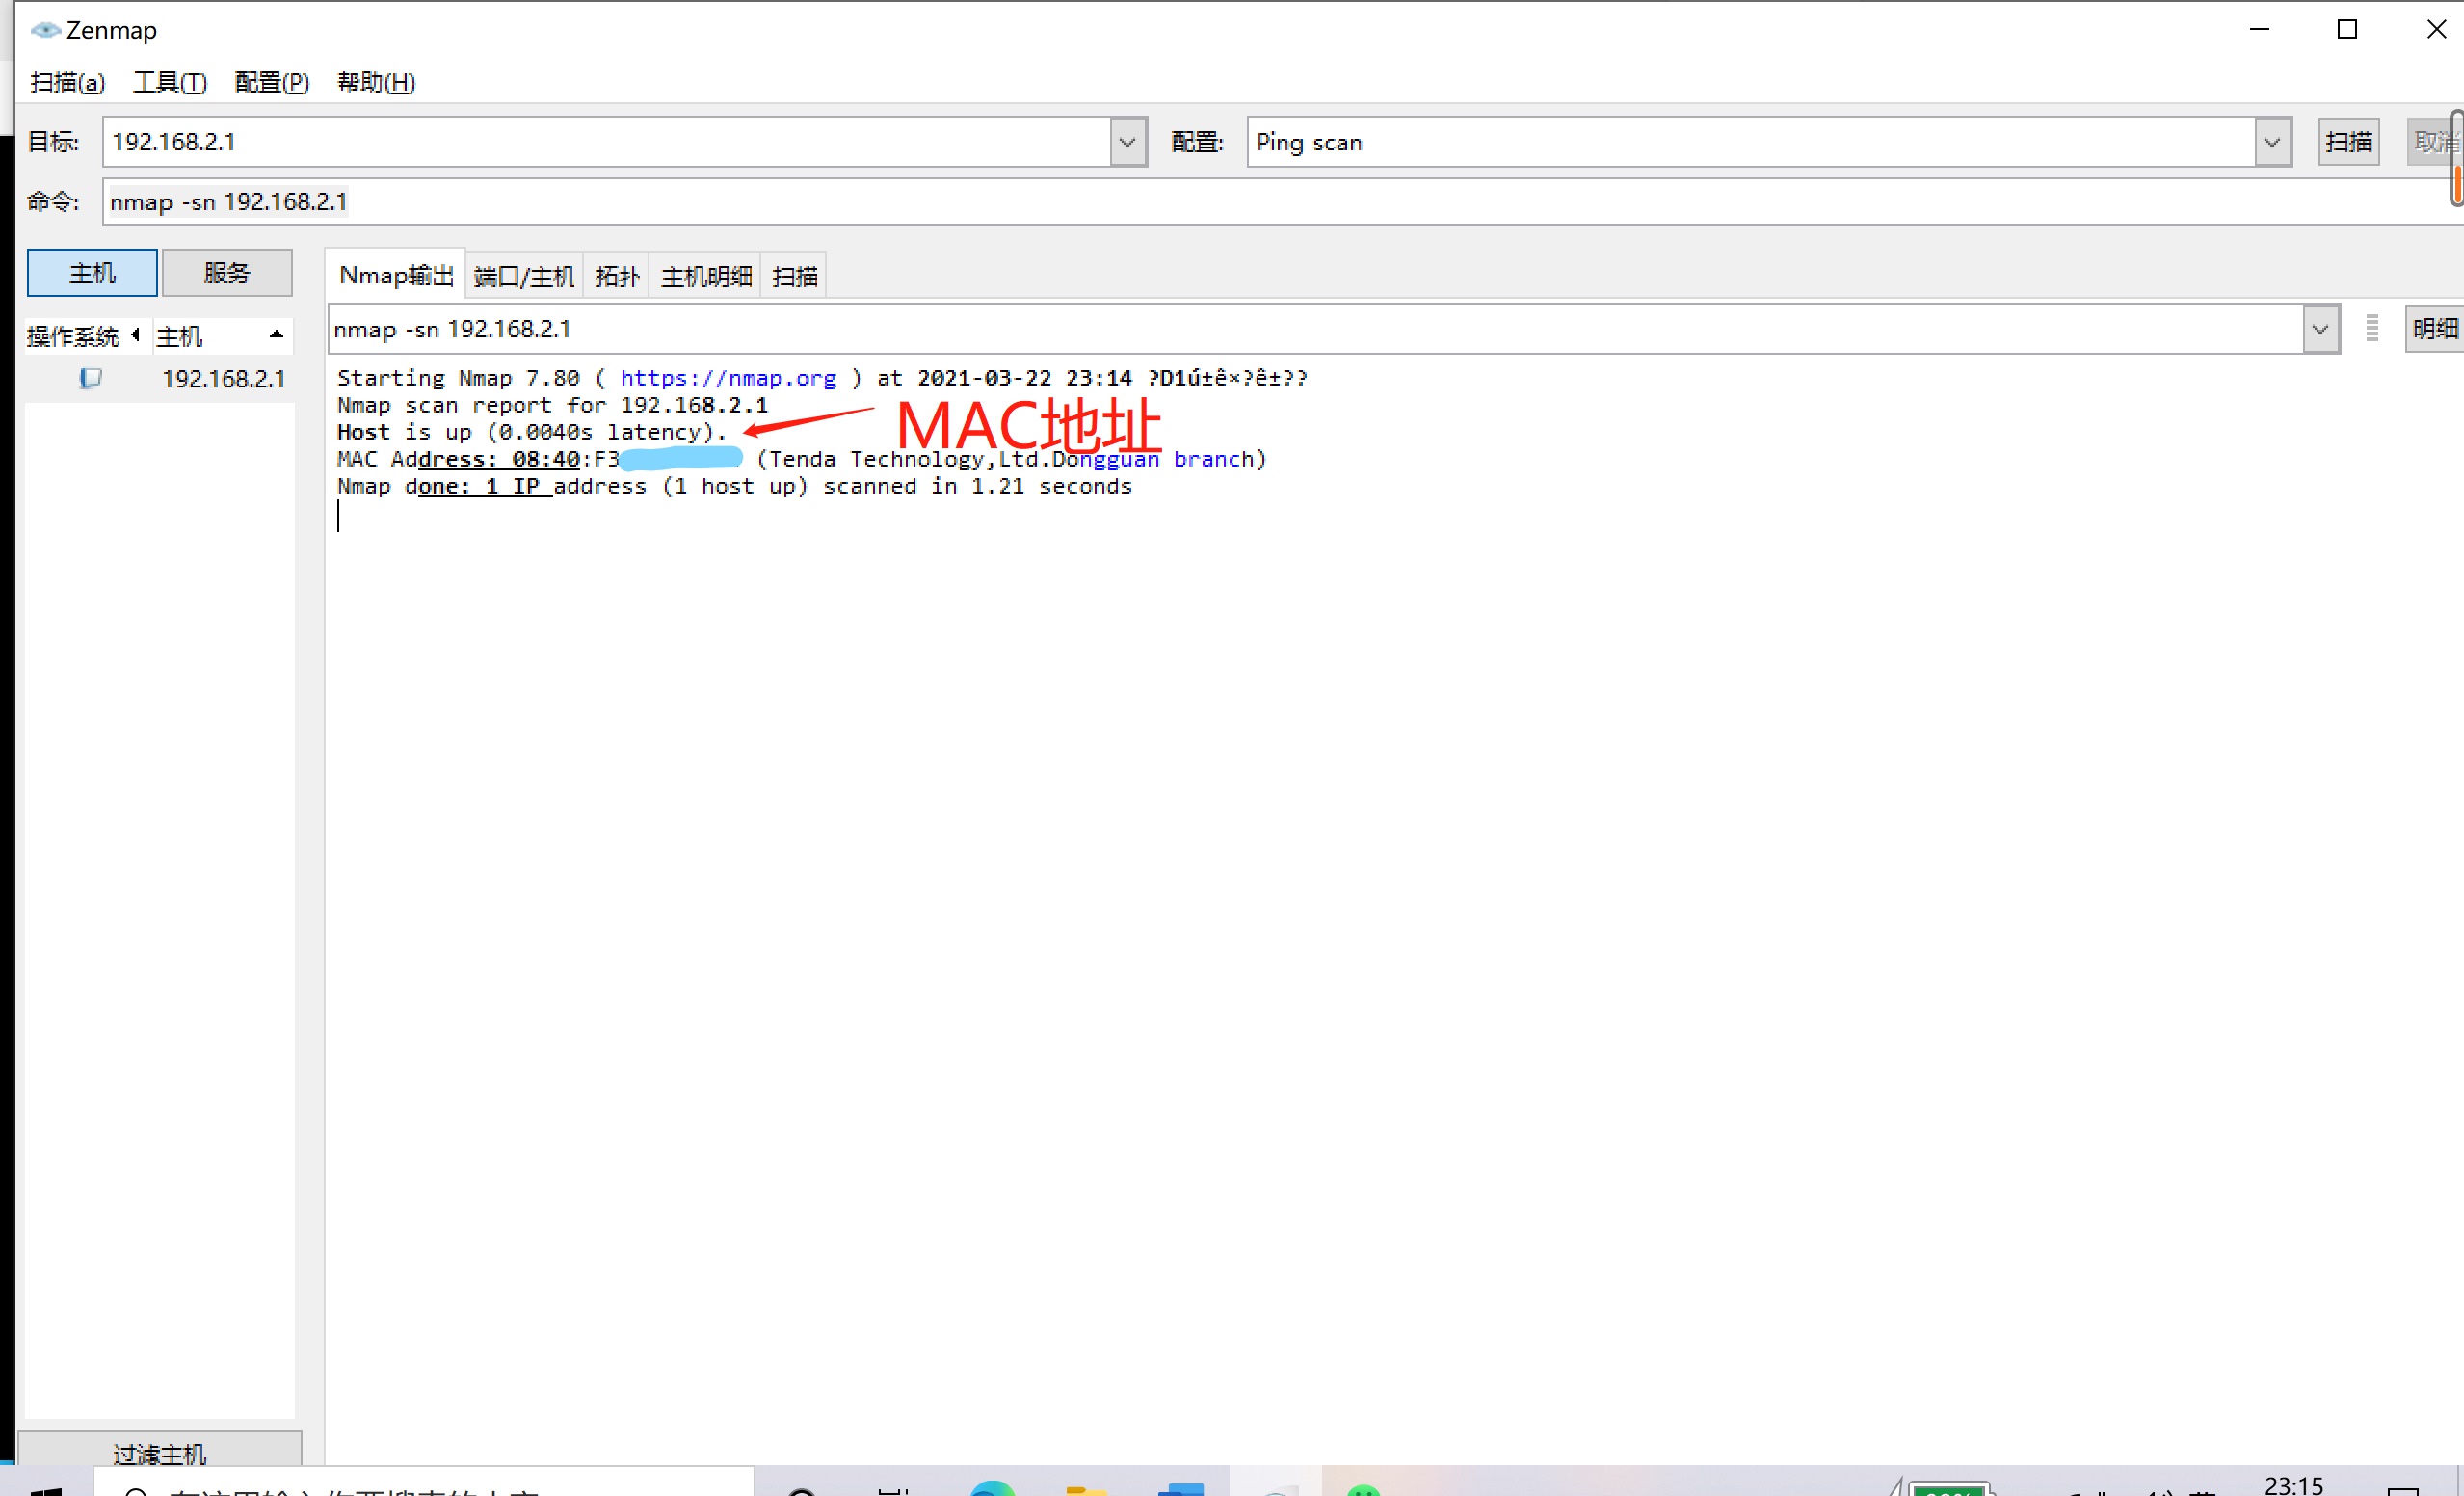Click the output view options grip icon
Screen dimensions: 2464x1496
point(2372,328)
